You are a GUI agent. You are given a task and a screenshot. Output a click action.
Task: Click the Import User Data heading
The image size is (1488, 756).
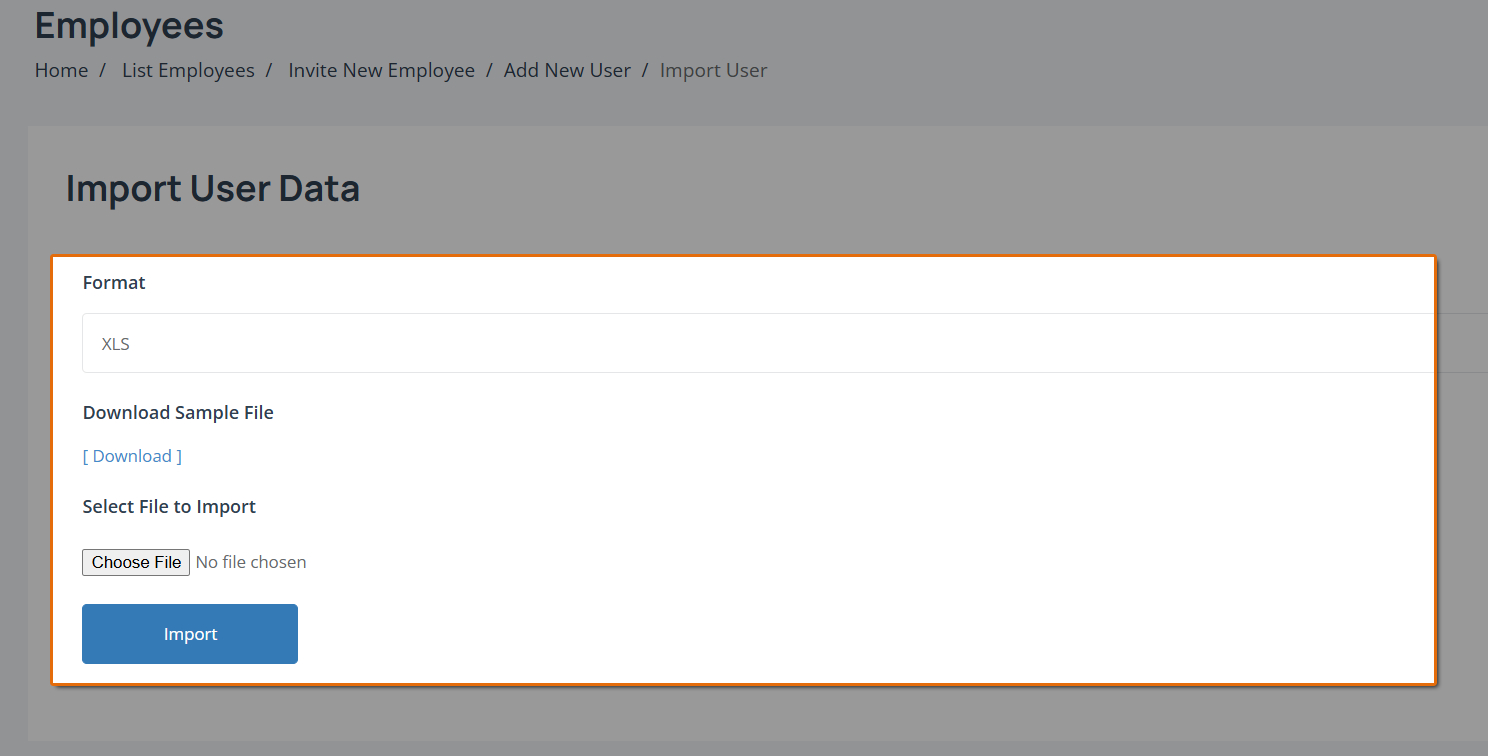click(x=213, y=188)
